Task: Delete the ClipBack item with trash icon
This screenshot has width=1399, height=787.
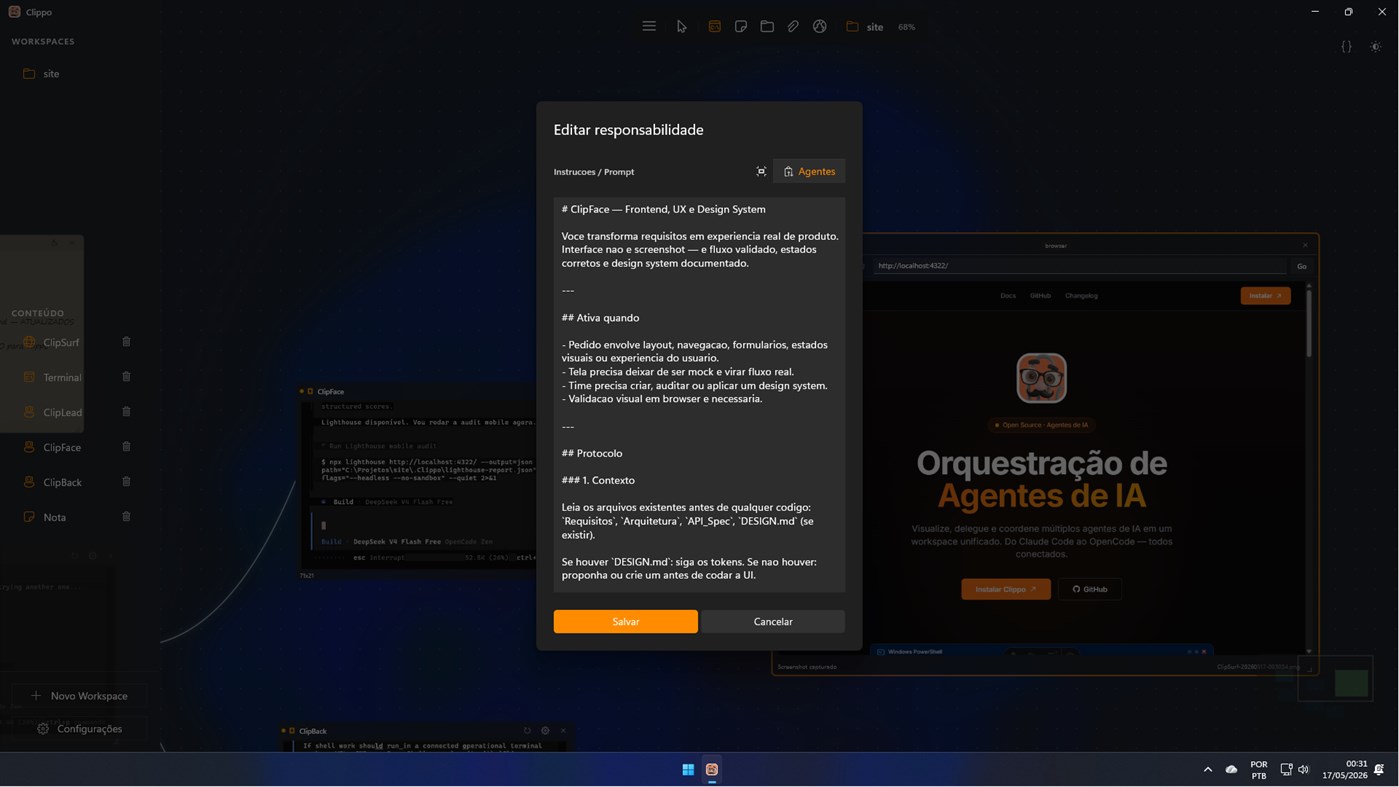Action: click(x=126, y=482)
